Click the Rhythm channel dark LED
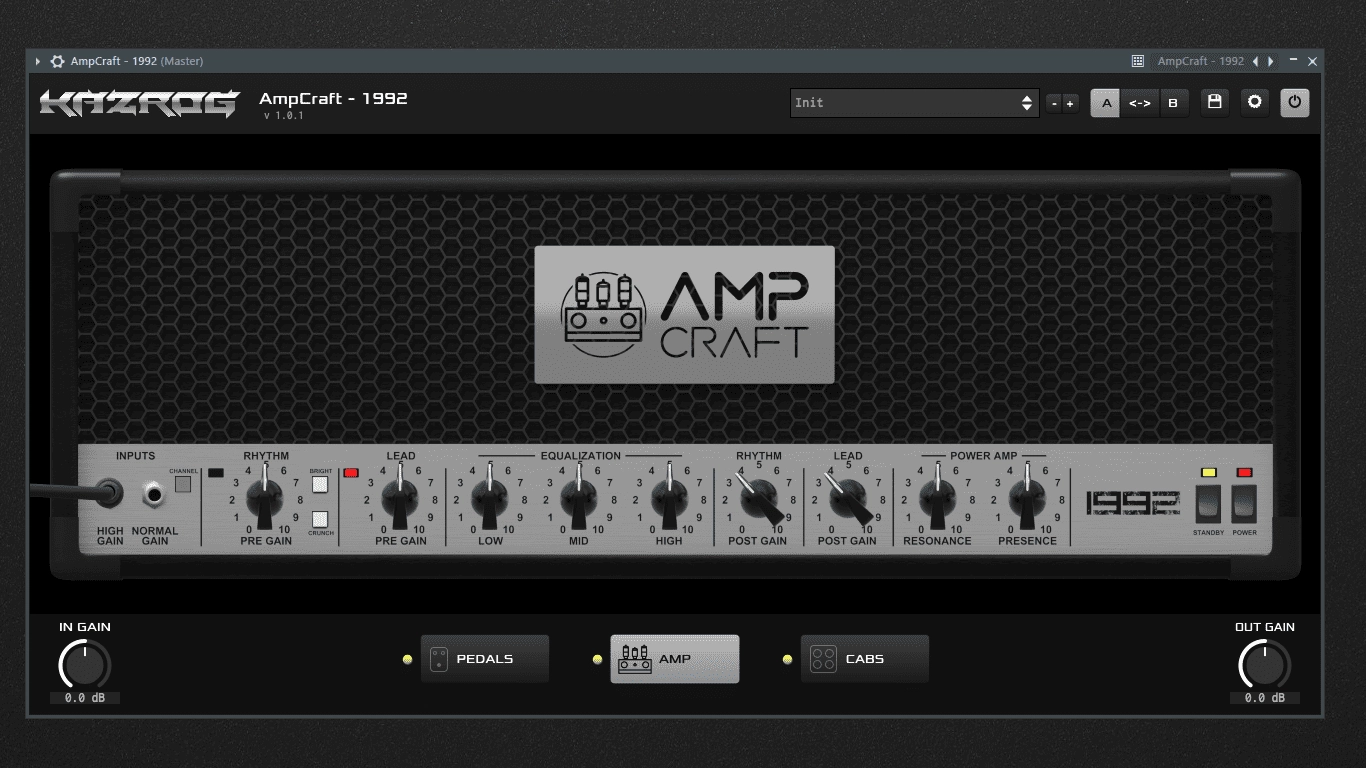1366x768 pixels. click(x=216, y=472)
